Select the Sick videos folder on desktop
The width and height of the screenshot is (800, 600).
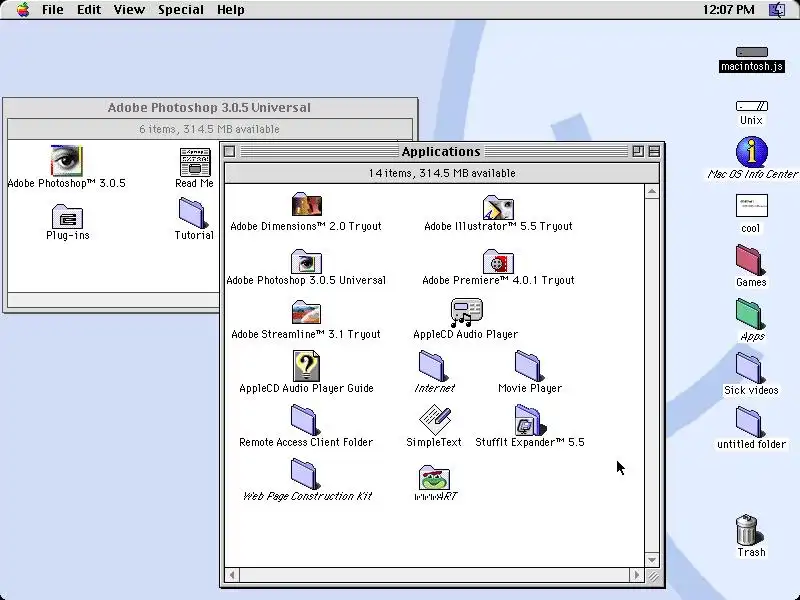[x=750, y=368]
